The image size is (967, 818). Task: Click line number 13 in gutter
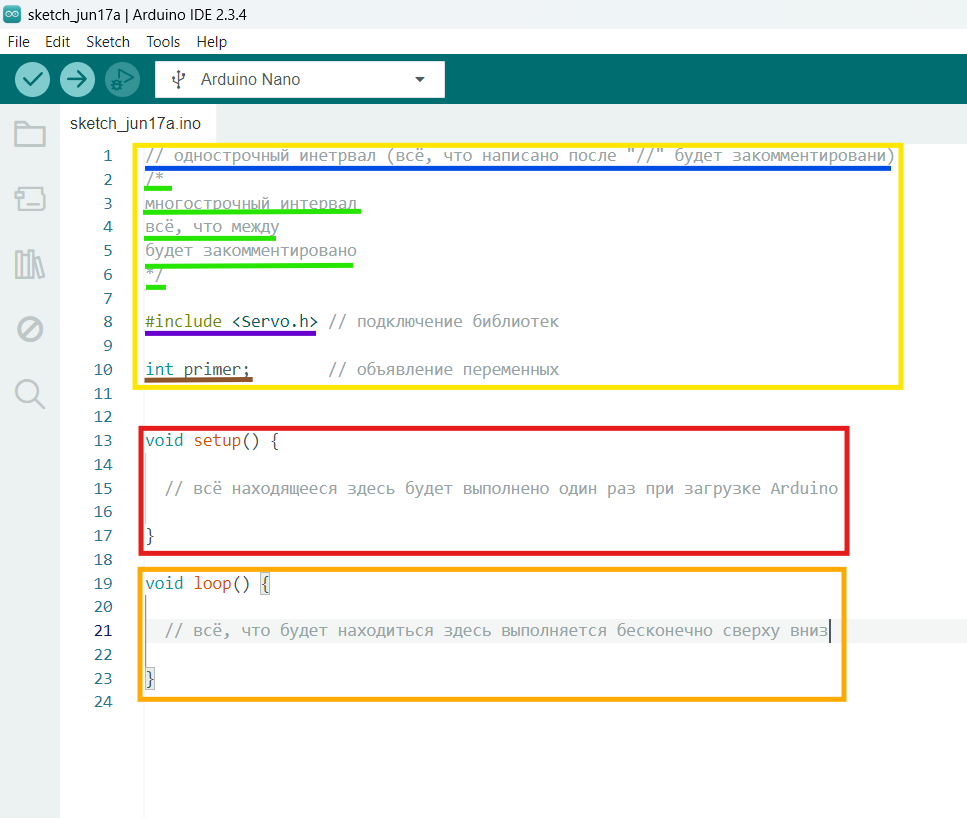tap(103, 440)
